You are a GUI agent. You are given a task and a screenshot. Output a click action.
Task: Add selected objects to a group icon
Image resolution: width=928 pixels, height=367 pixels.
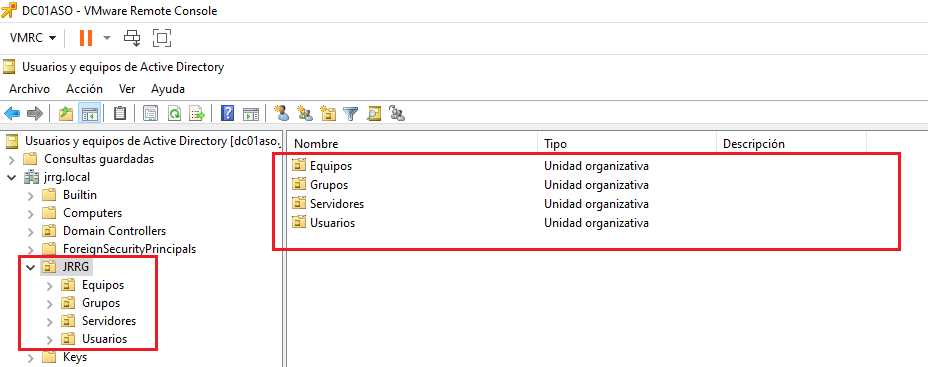[x=397, y=113]
